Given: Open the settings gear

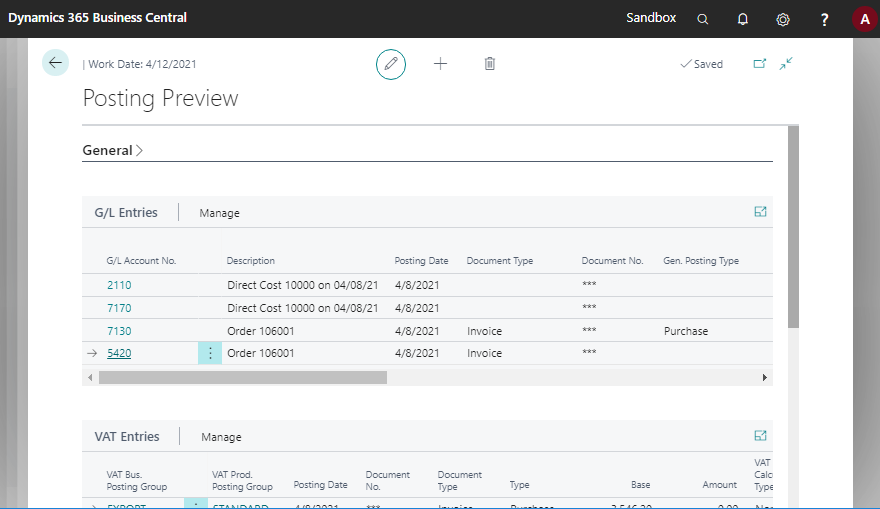Looking at the screenshot, I should (783, 19).
